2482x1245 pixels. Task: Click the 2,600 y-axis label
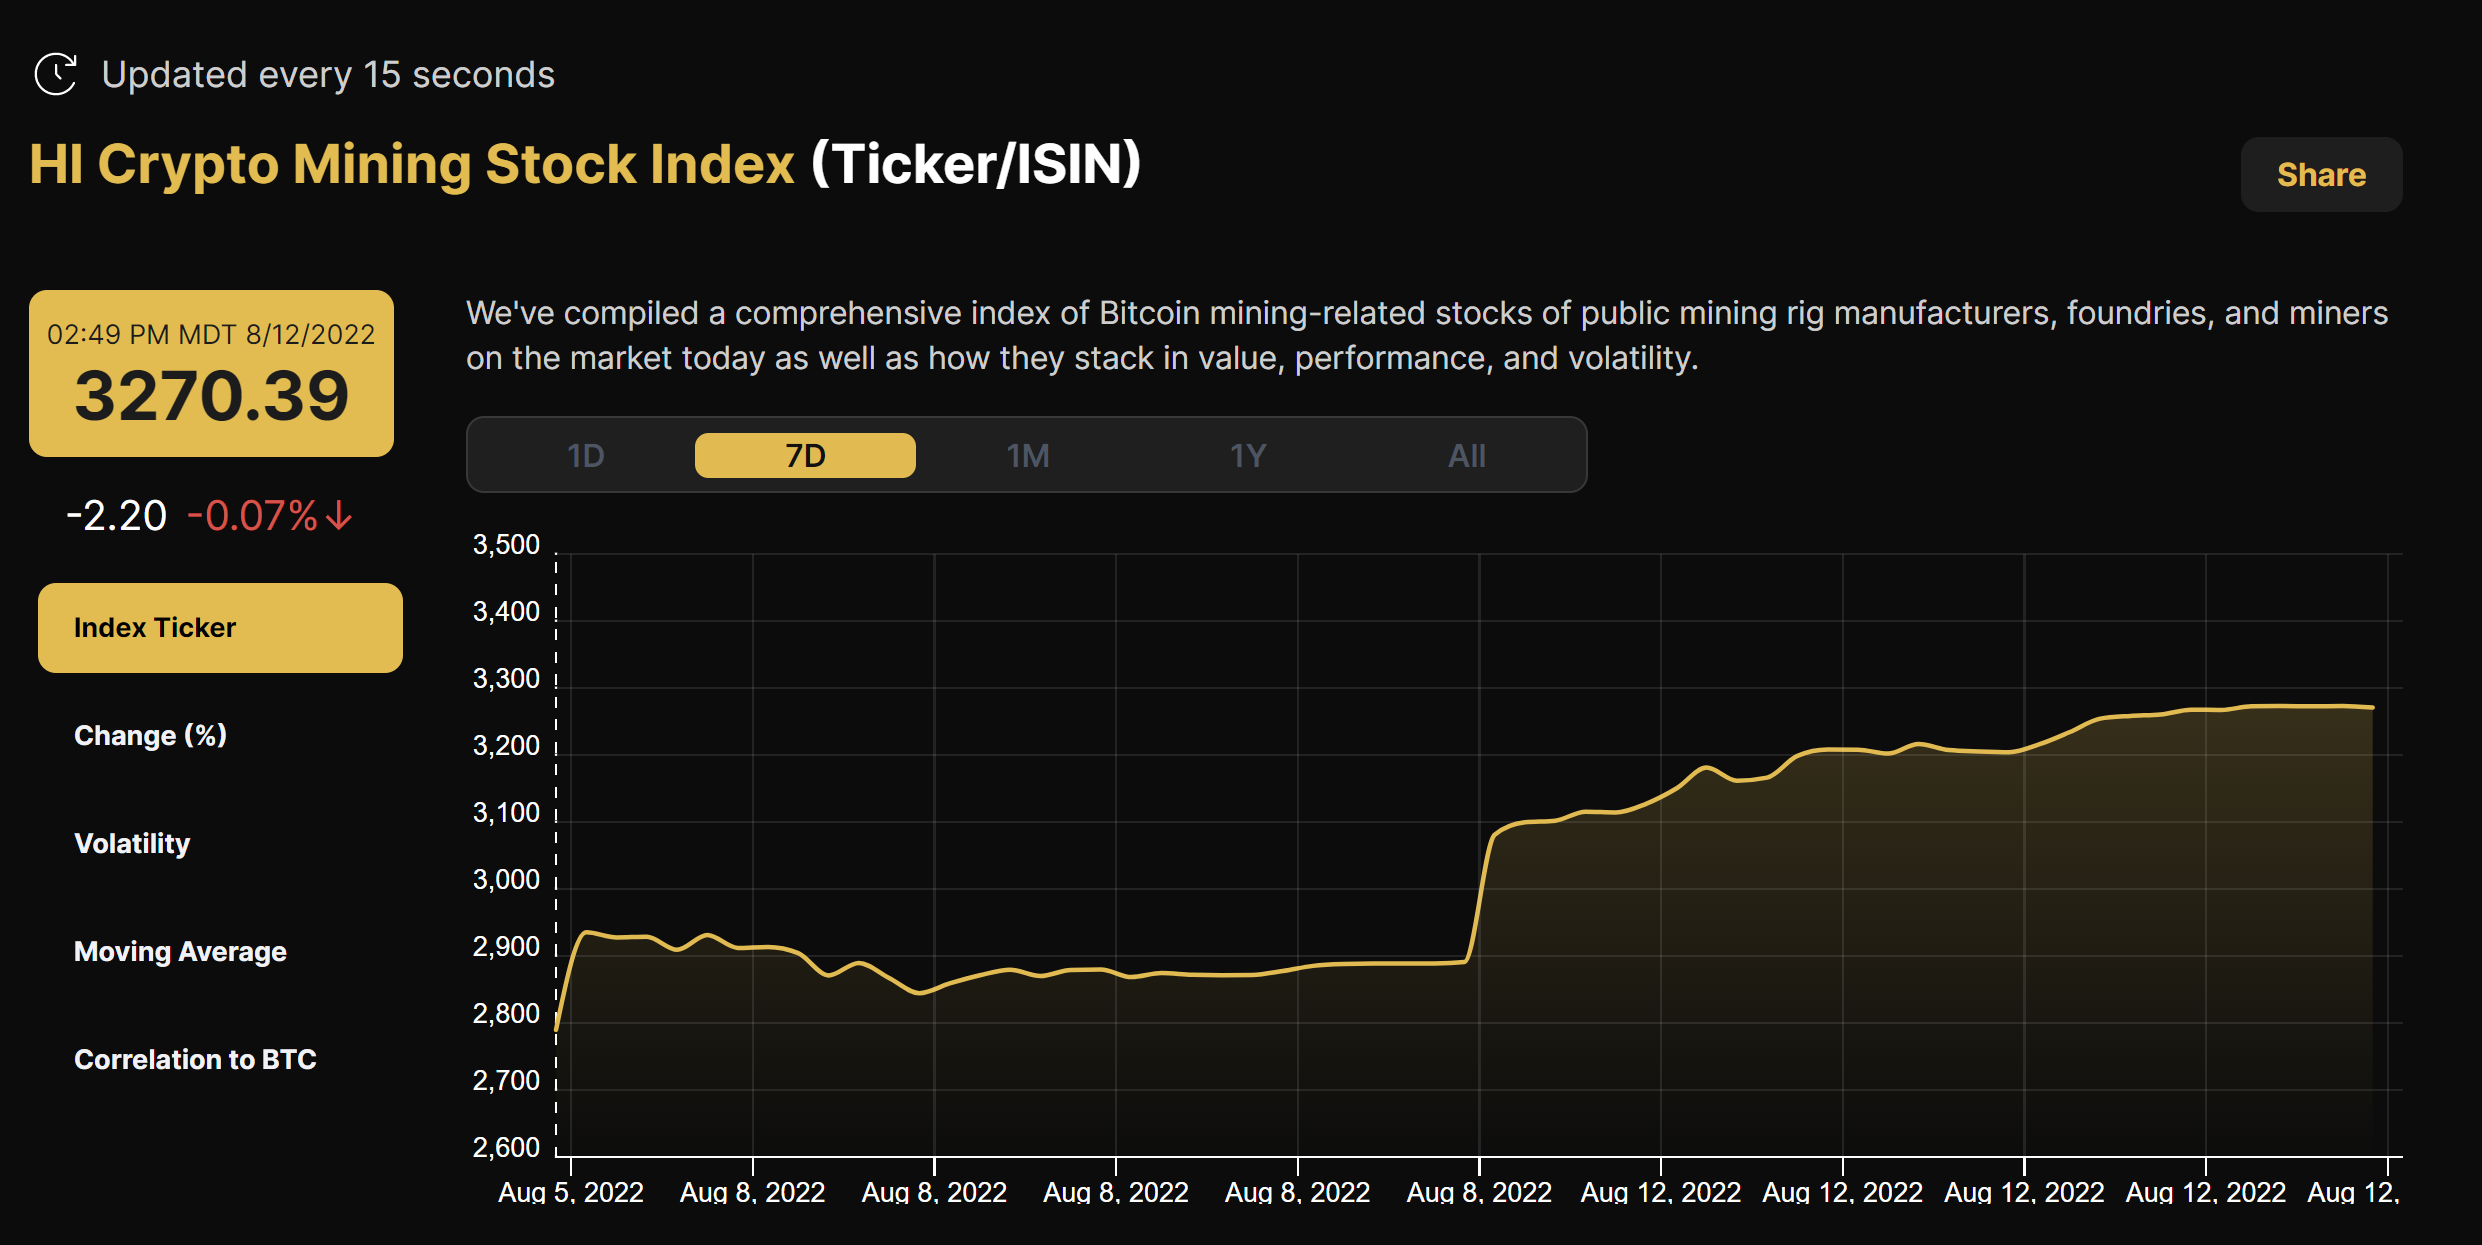506,1148
